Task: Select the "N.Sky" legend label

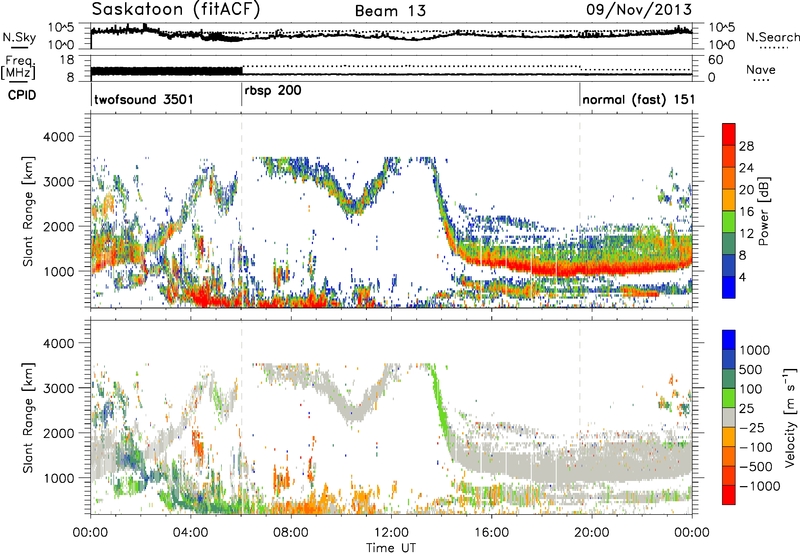Action: (19, 37)
